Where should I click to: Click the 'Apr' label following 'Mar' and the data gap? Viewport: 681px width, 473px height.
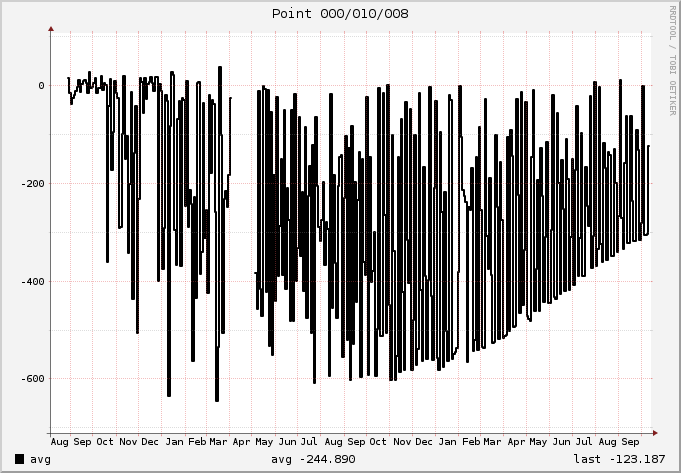coord(241,442)
